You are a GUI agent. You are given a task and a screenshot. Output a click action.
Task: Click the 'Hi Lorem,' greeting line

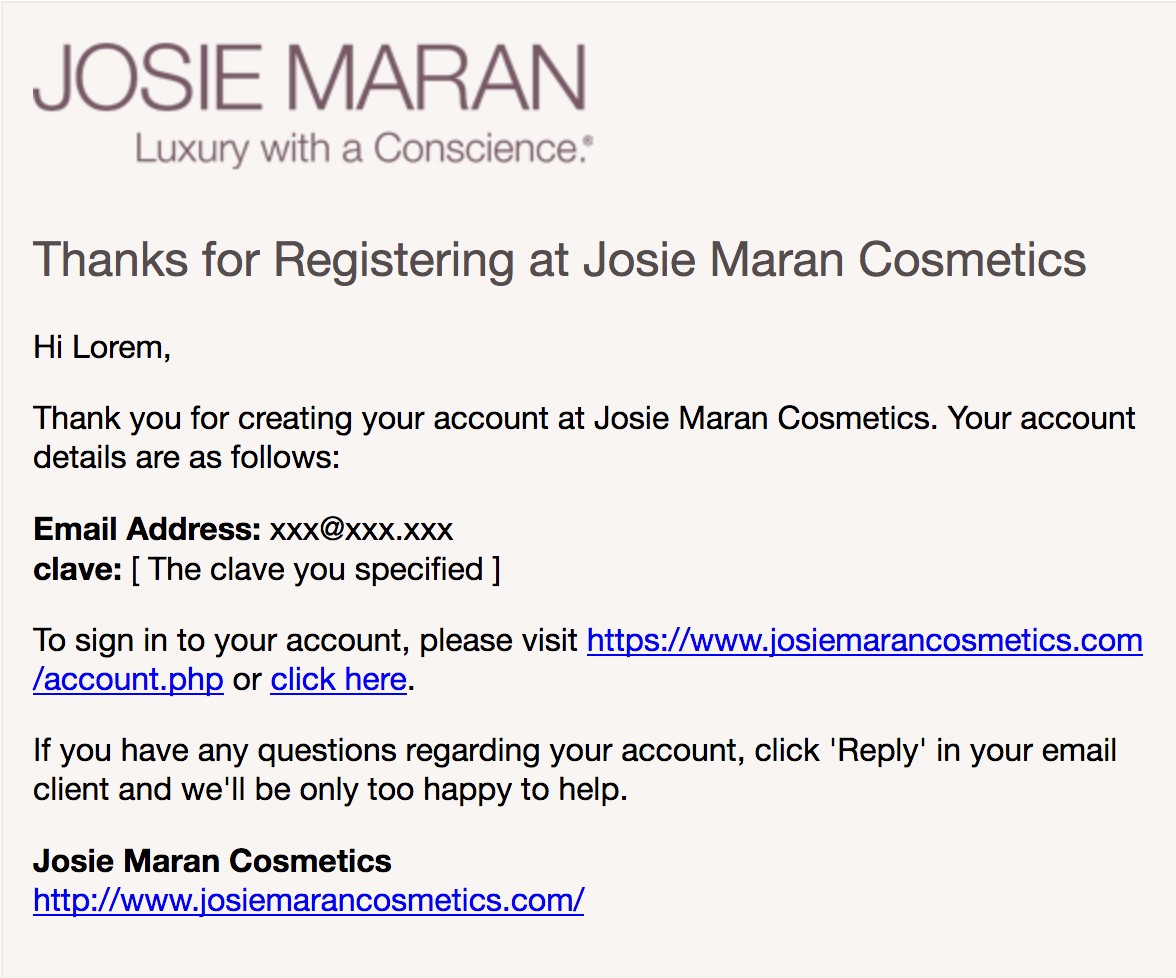tap(102, 347)
